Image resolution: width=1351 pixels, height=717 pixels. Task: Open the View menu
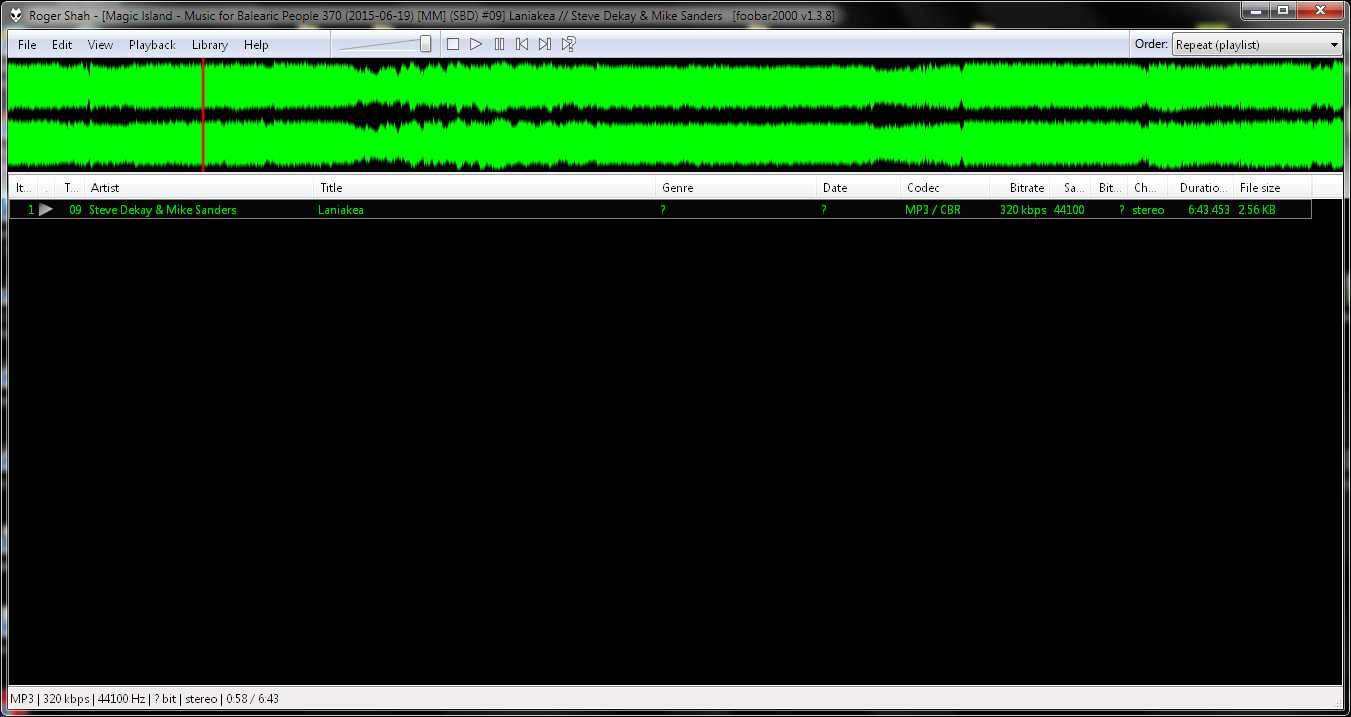[100, 45]
